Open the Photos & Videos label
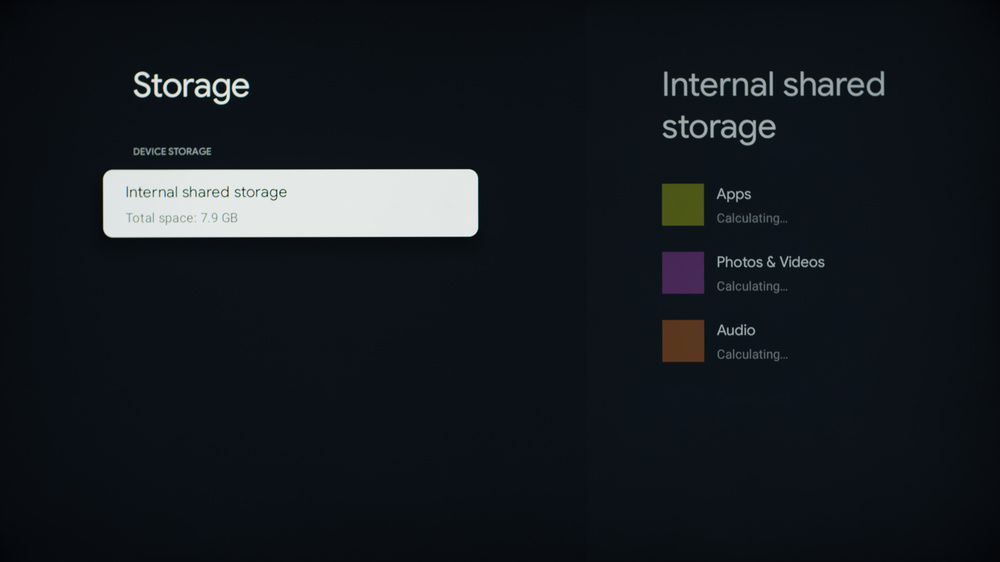1000x562 pixels. tap(770, 262)
